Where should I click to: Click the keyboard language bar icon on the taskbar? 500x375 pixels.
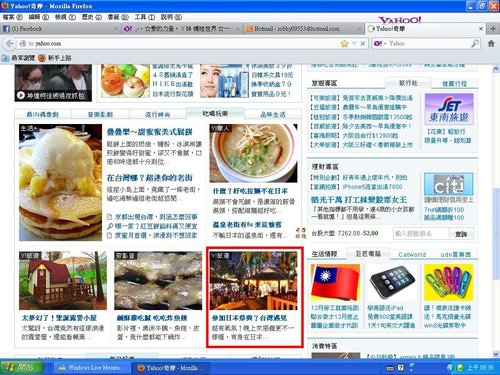click(390, 368)
